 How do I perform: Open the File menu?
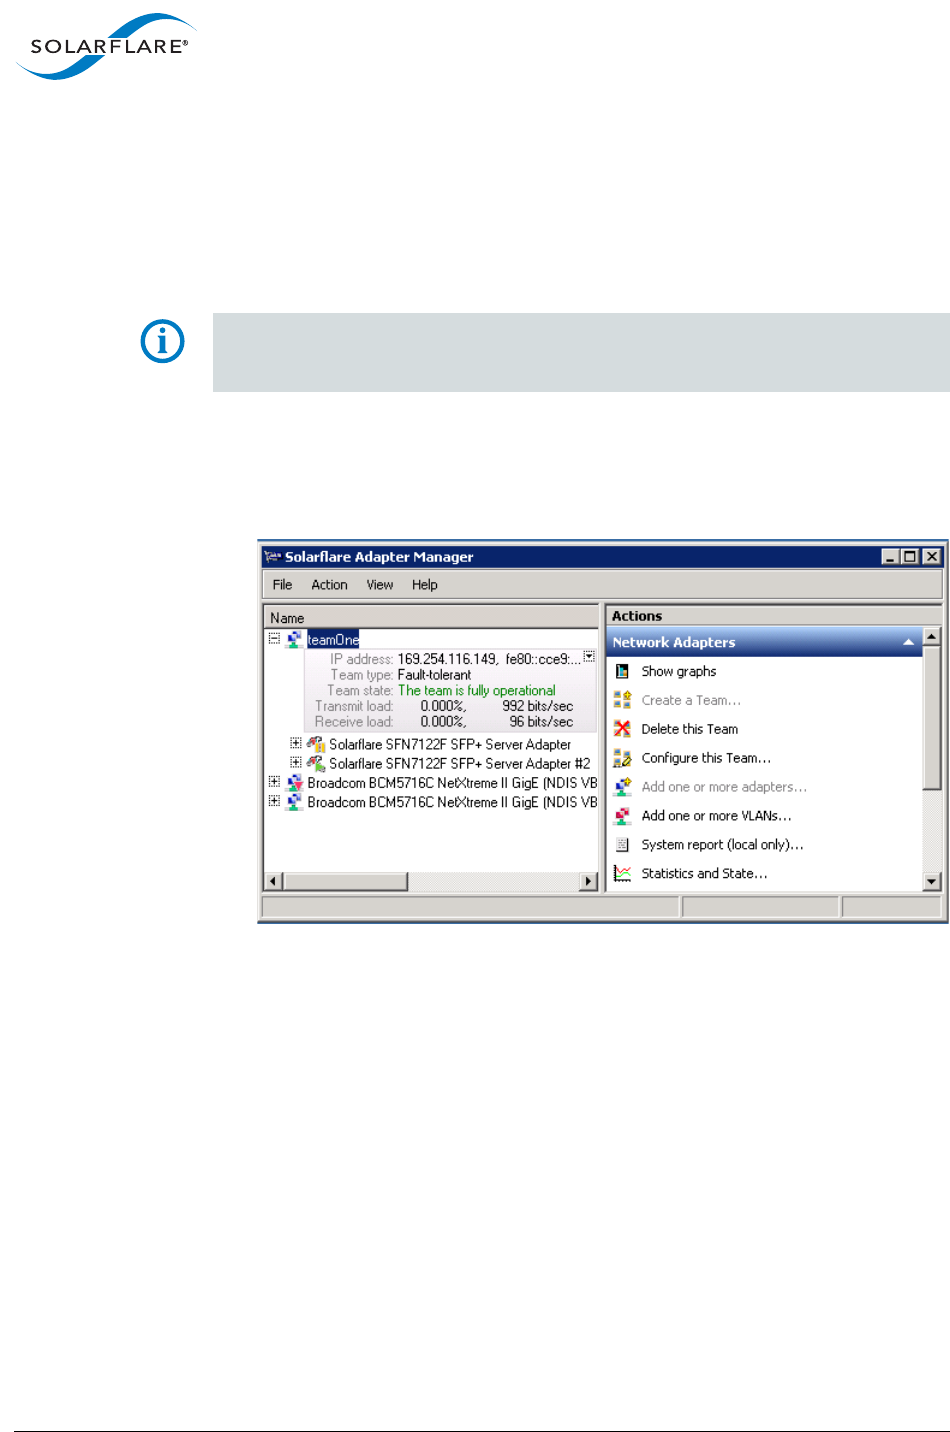[x=283, y=585]
